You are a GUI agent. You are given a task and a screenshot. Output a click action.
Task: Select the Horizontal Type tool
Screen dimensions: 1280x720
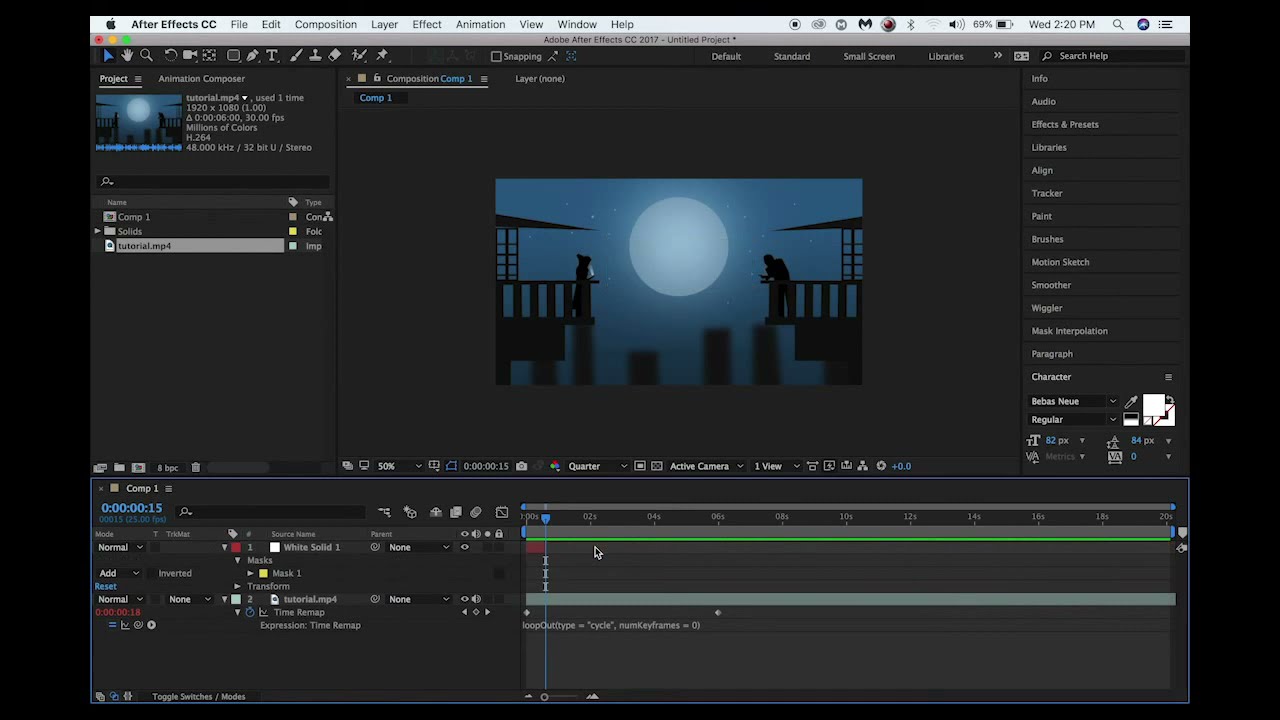coord(272,56)
